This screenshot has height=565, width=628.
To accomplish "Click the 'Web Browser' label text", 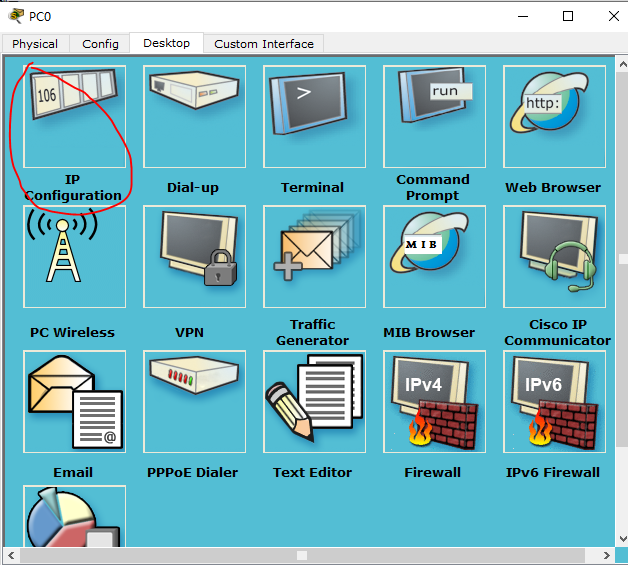I will pos(553,187).
